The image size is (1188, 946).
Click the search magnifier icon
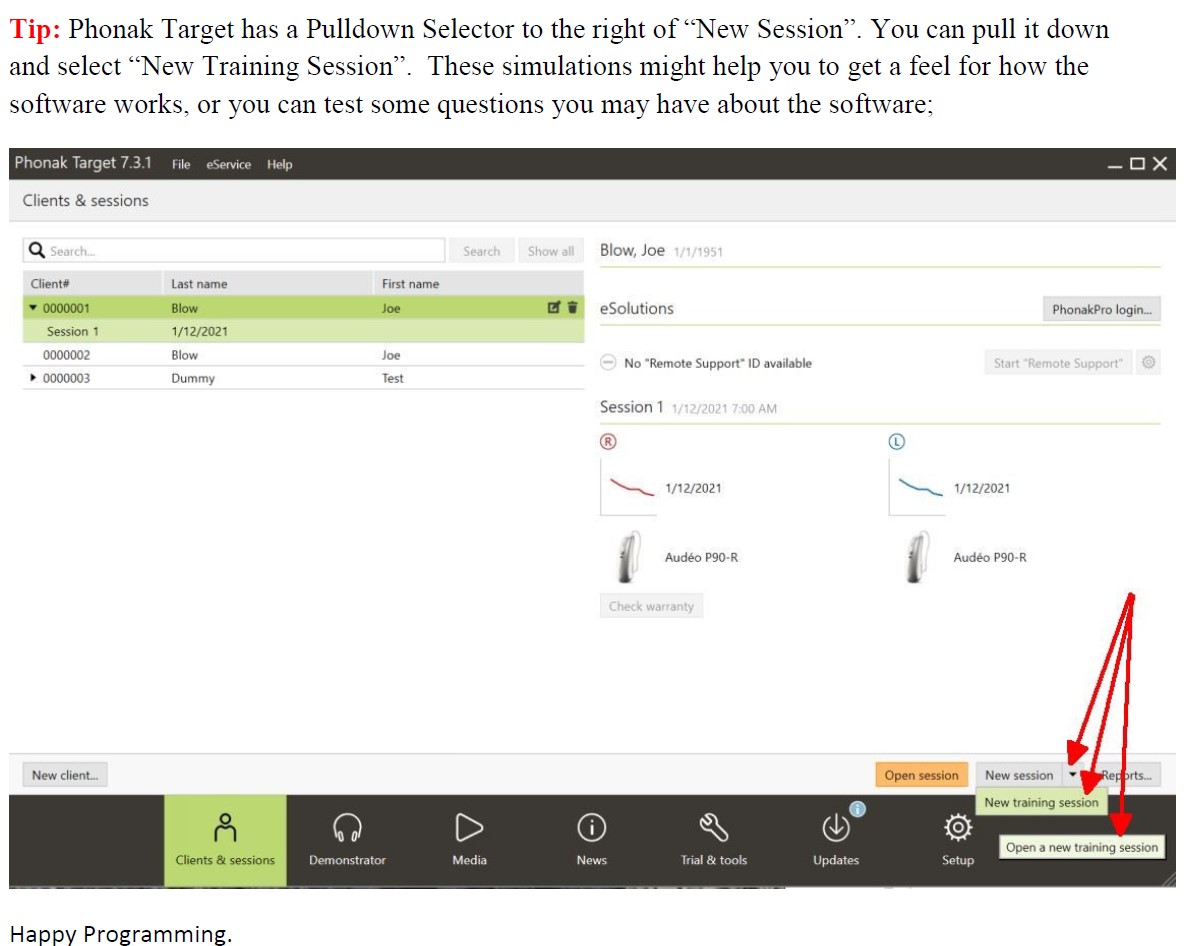pos(36,250)
